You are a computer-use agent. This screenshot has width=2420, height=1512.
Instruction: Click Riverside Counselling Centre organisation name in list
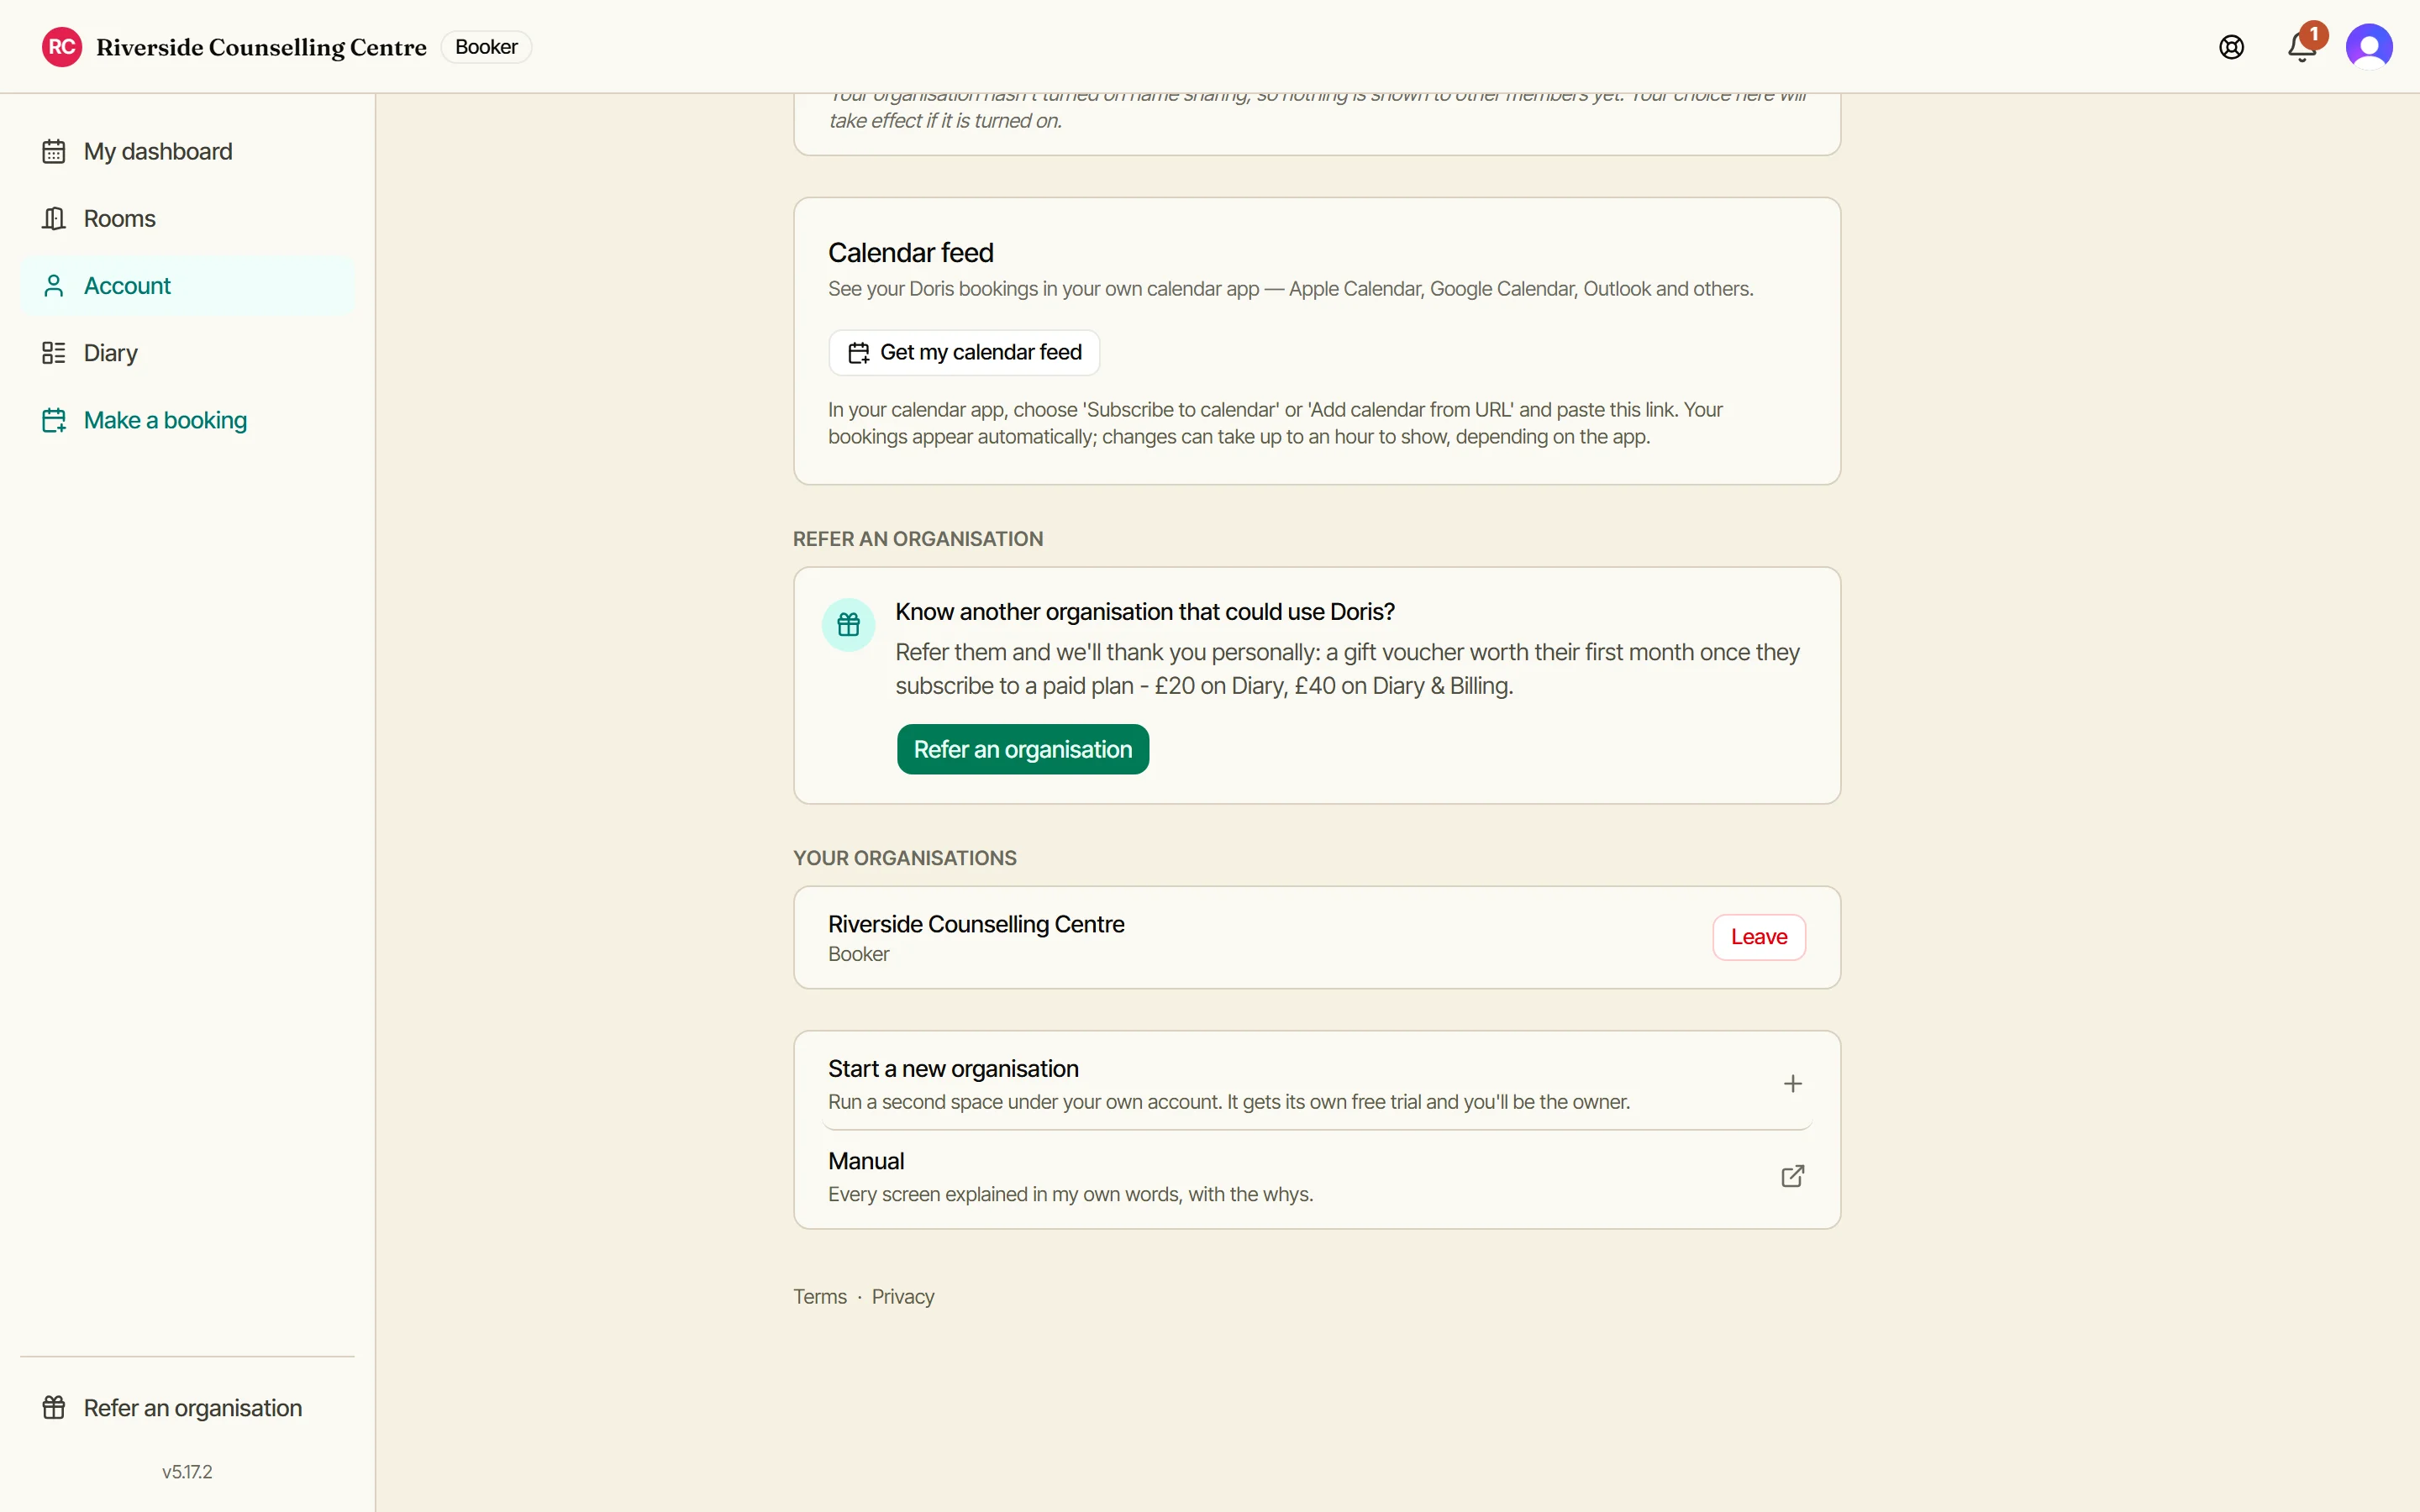(976, 924)
